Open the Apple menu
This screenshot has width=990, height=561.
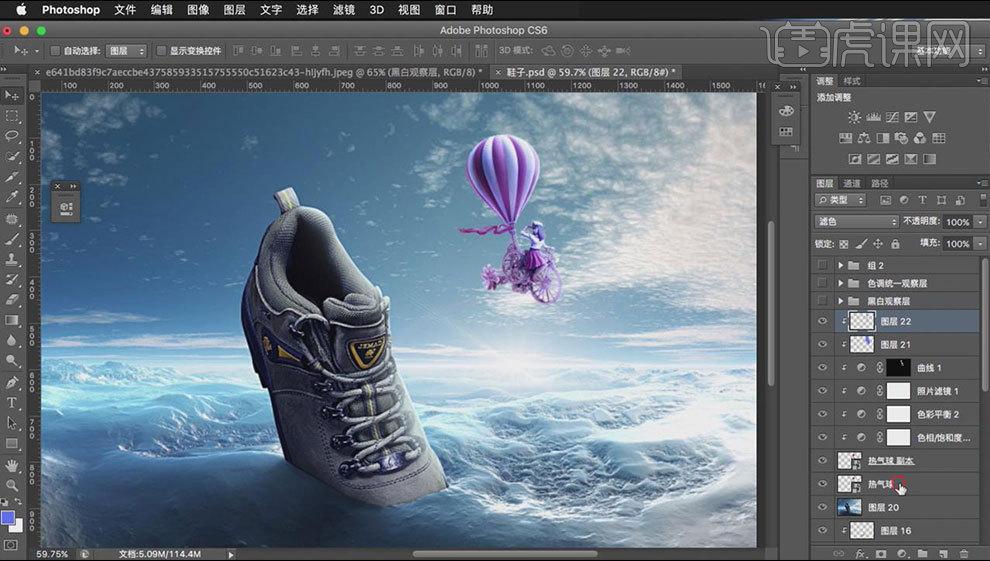[21, 9]
